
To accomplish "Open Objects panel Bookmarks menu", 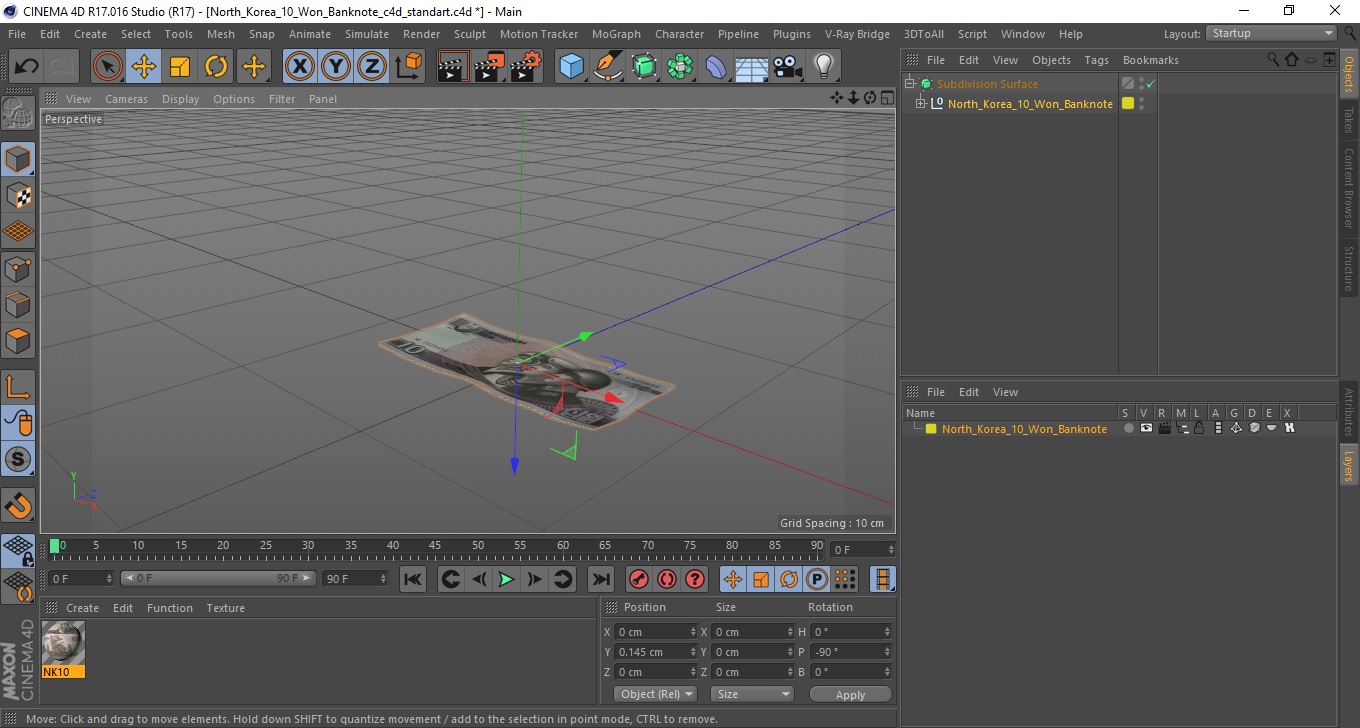I will tap(1150, 60).
